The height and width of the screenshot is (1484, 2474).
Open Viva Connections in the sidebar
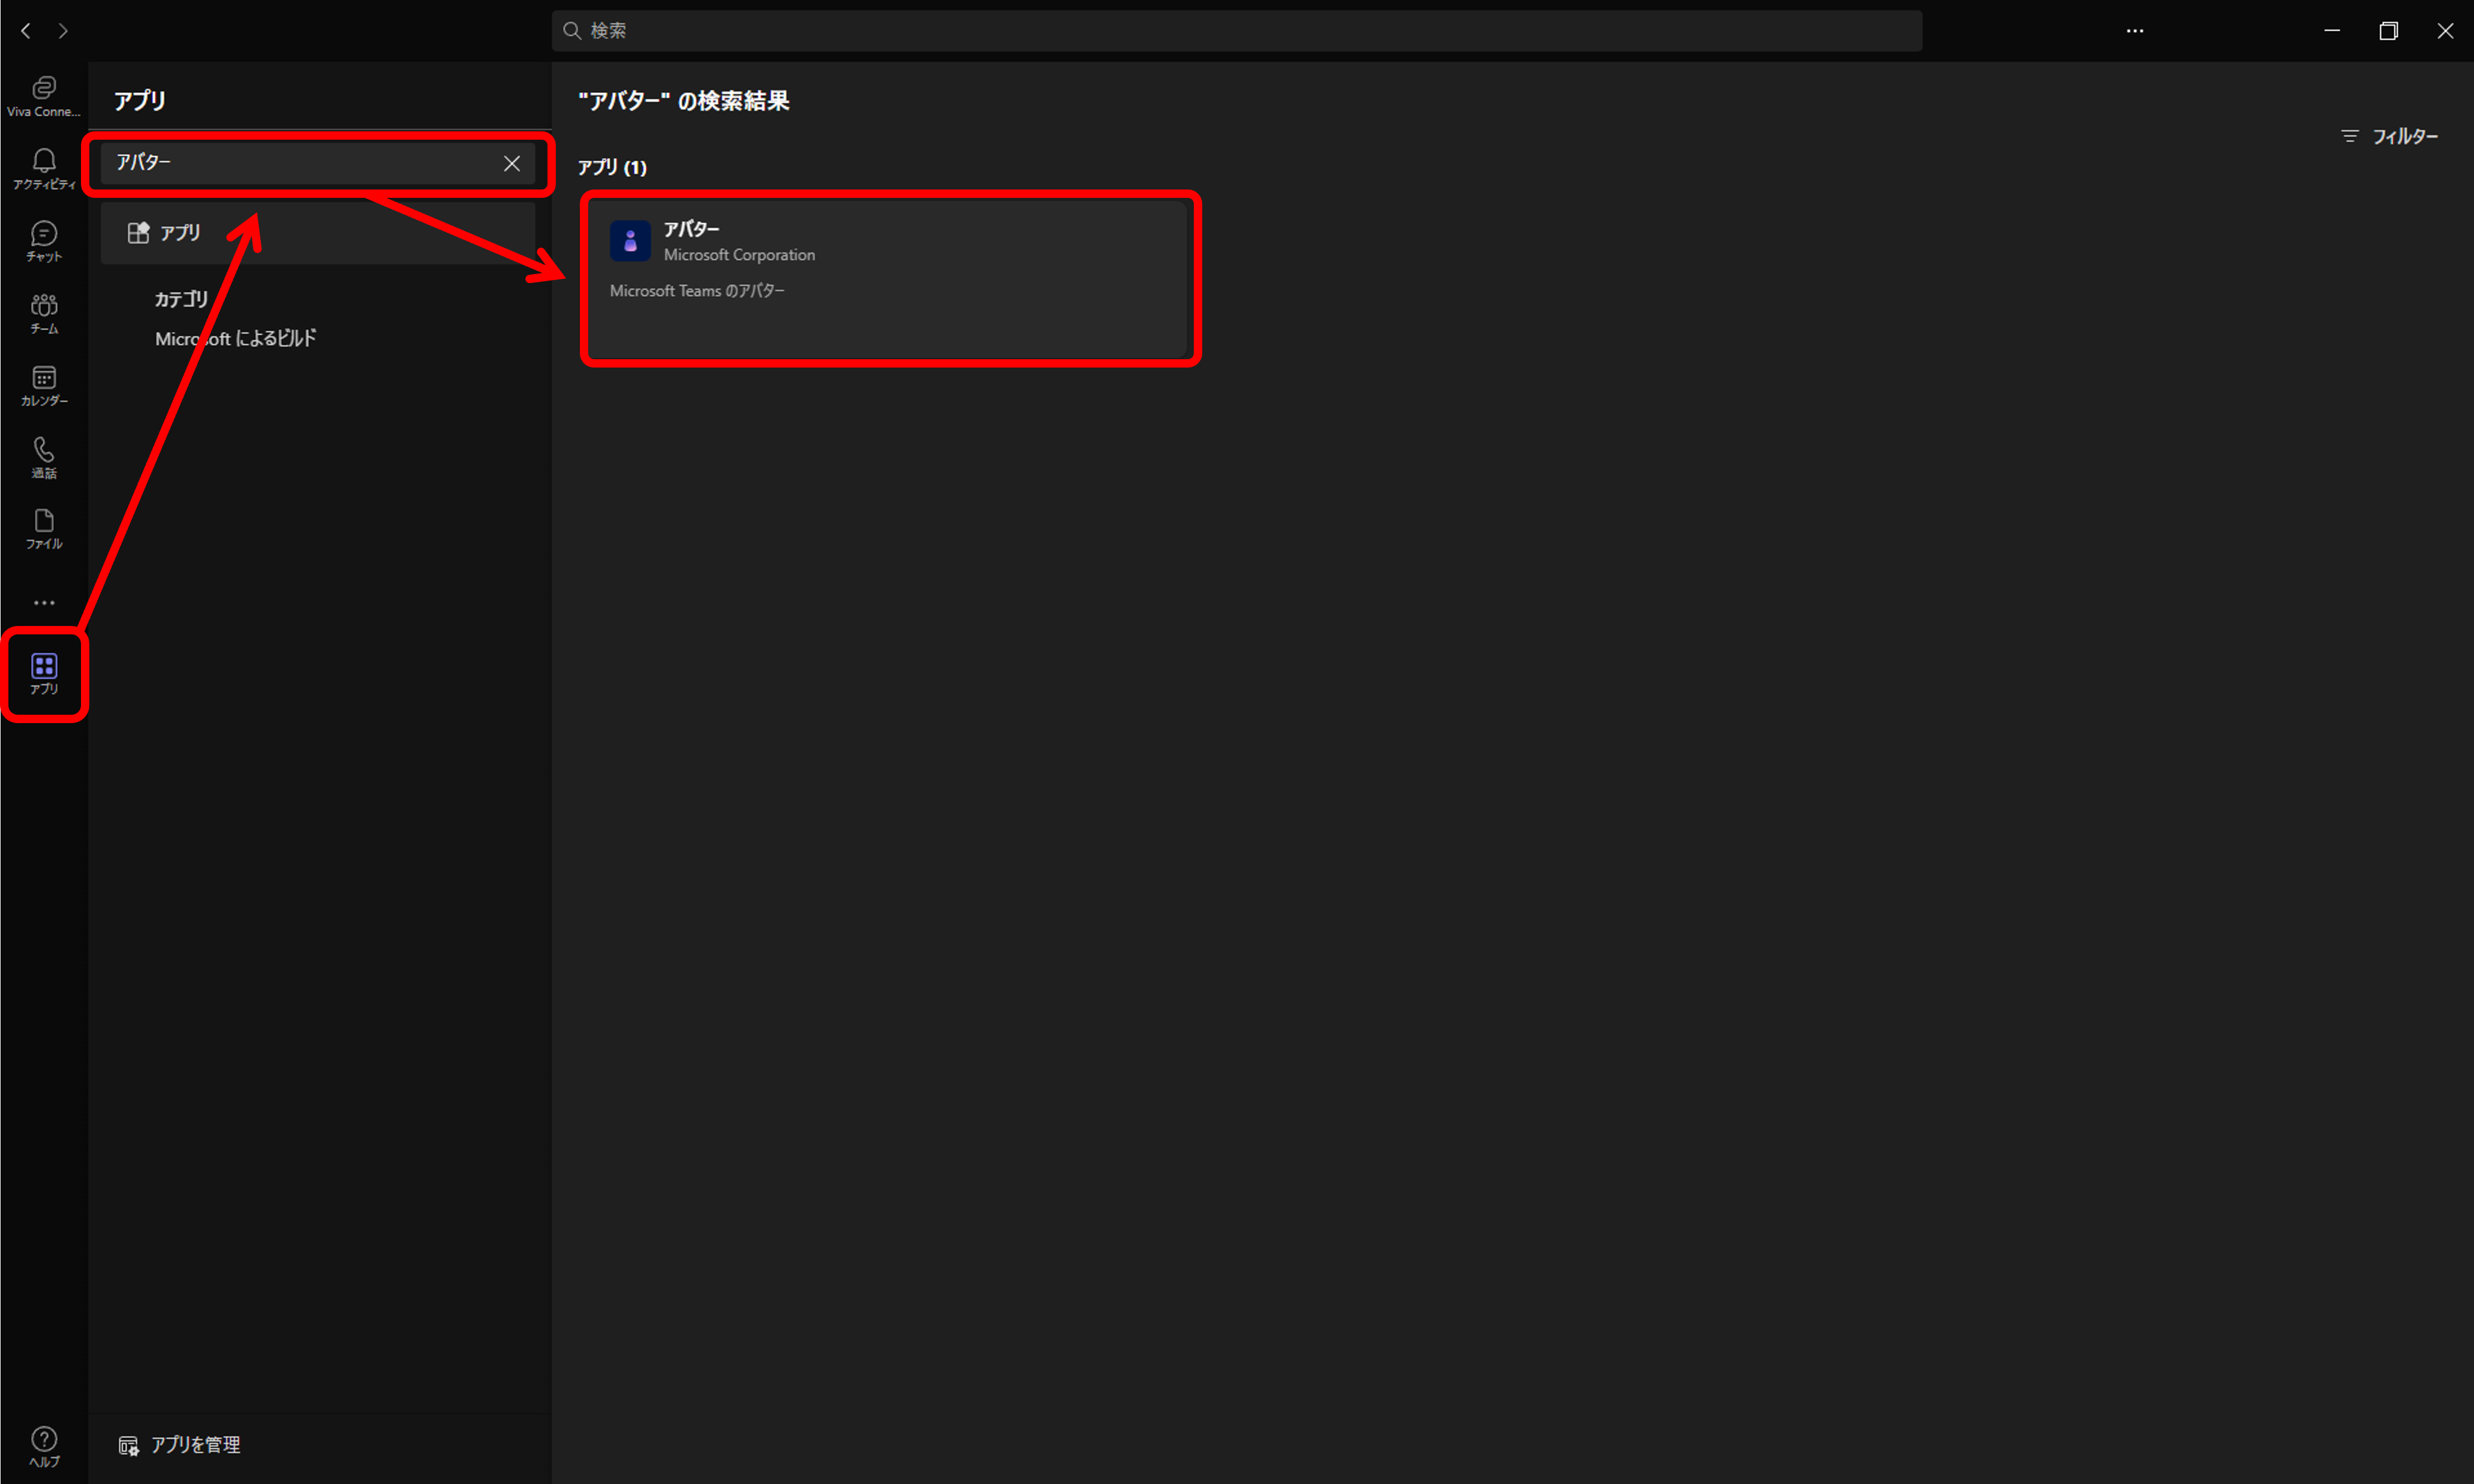tap(44, 96)
